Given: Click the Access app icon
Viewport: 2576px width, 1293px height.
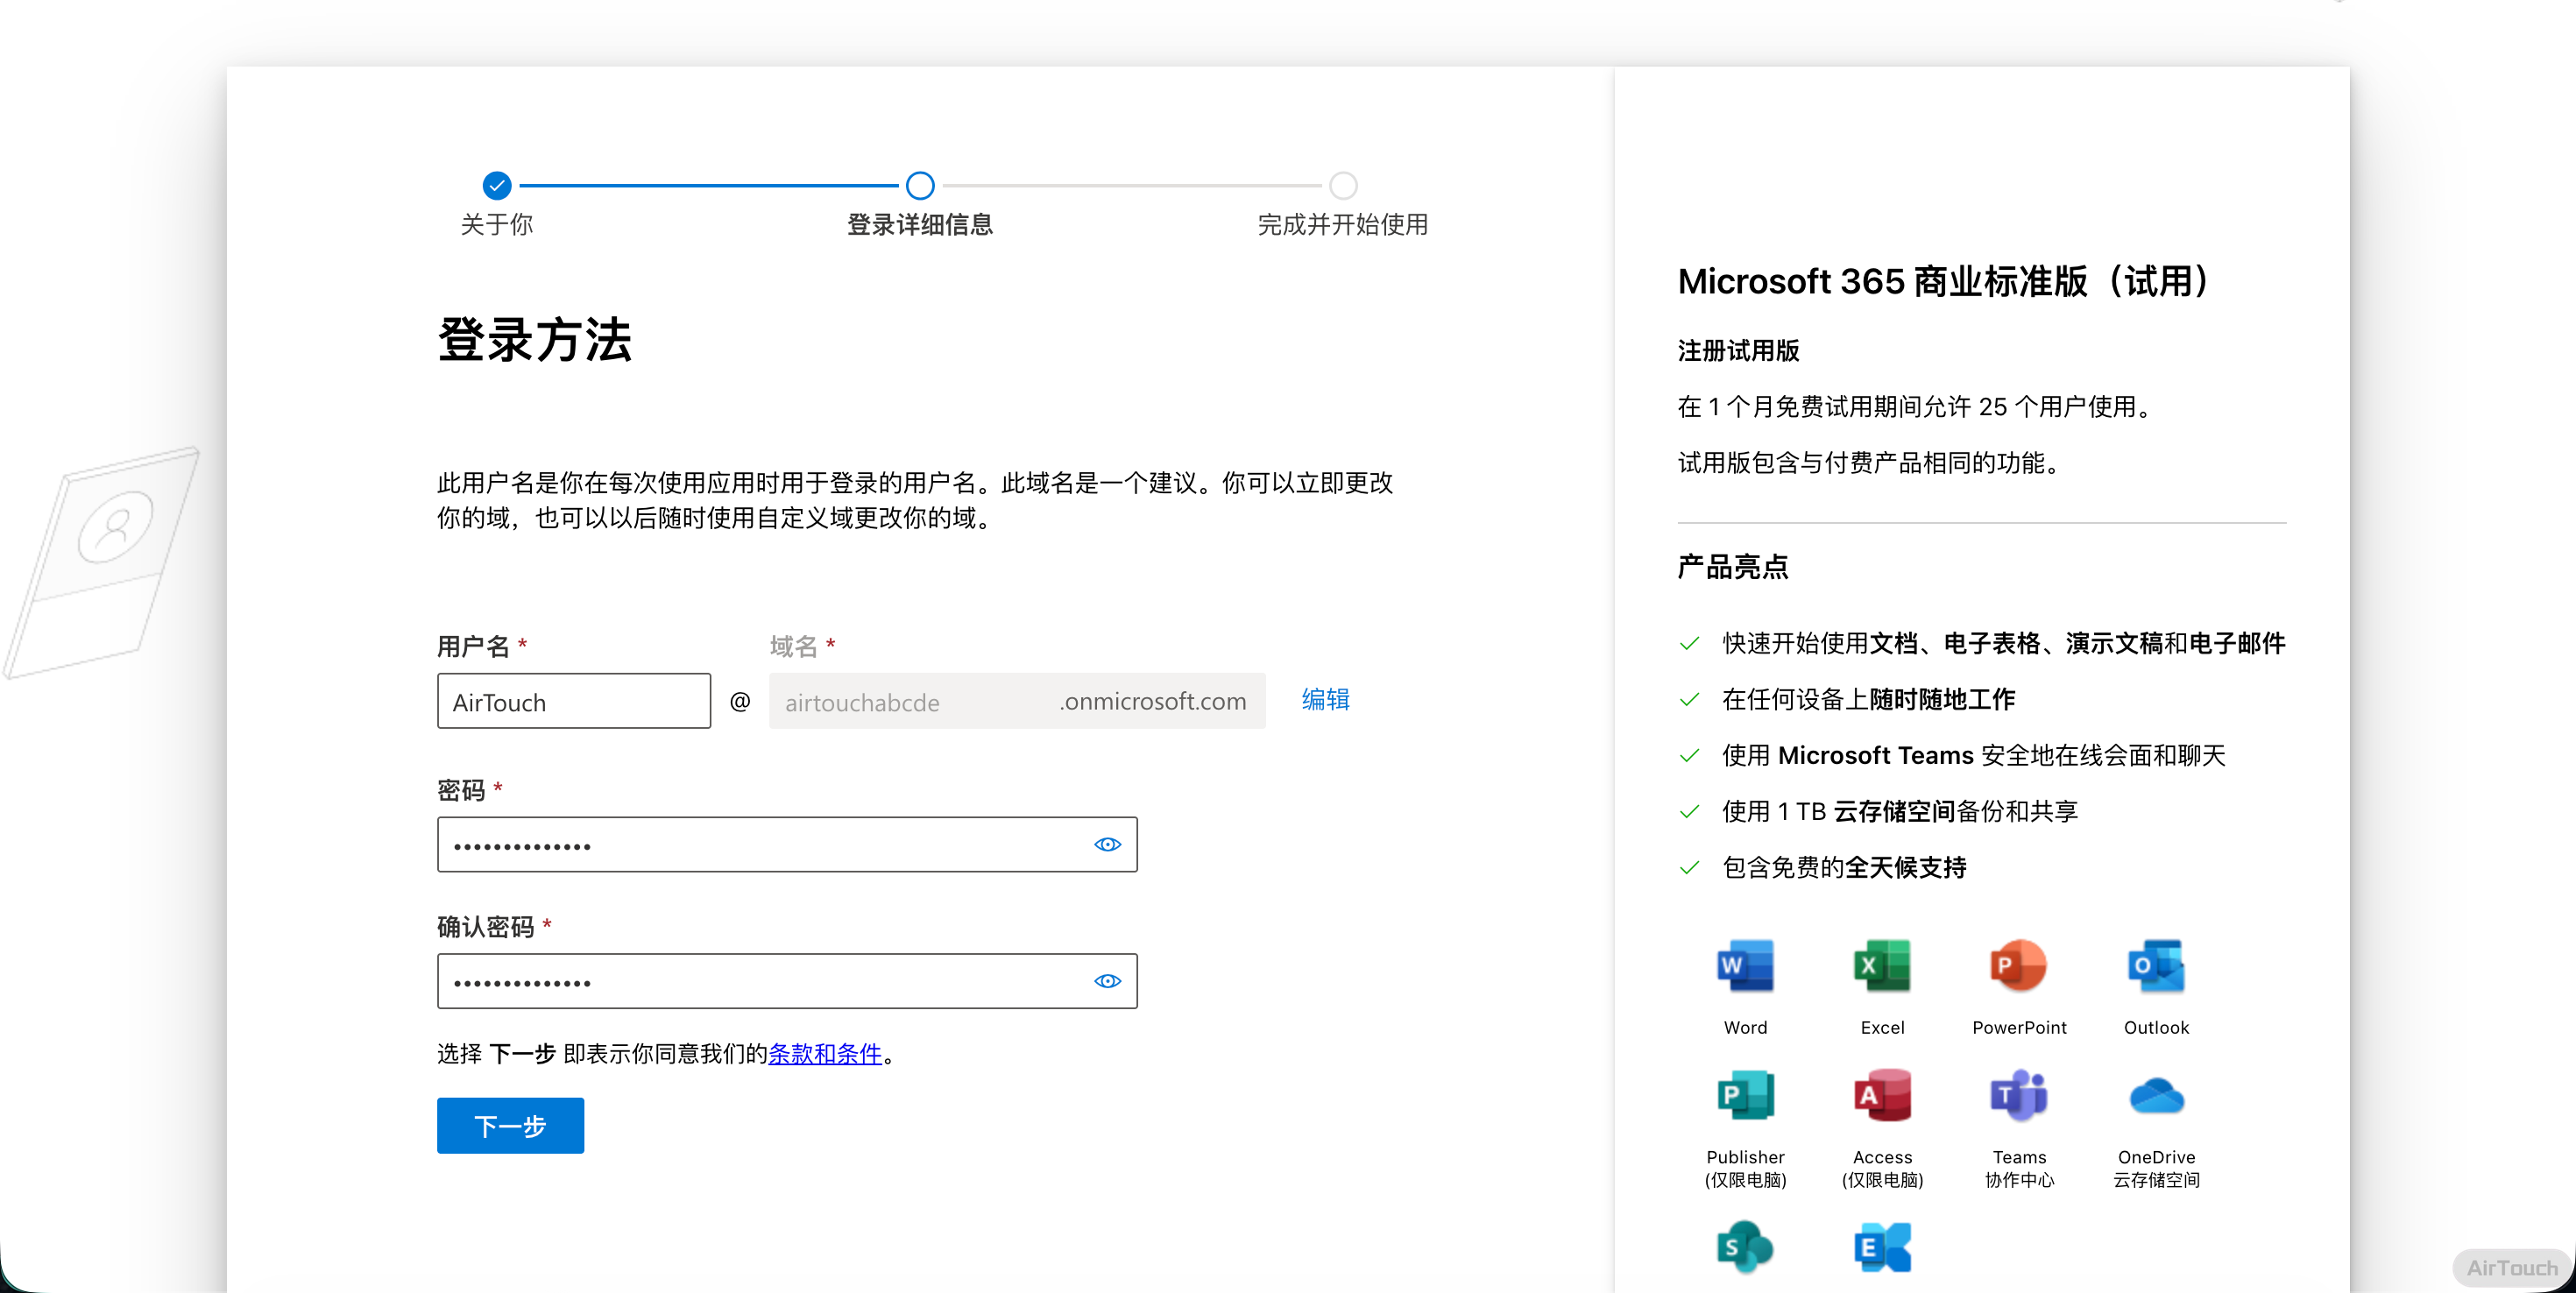Looking at the screenshot, I should [1881, 1096].
